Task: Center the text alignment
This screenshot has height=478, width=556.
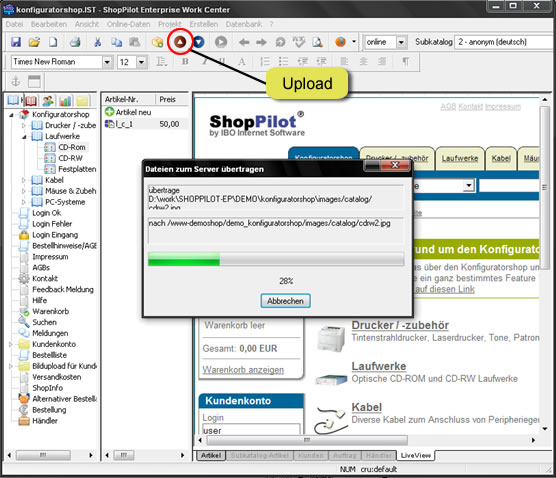Action: (363, 62)
